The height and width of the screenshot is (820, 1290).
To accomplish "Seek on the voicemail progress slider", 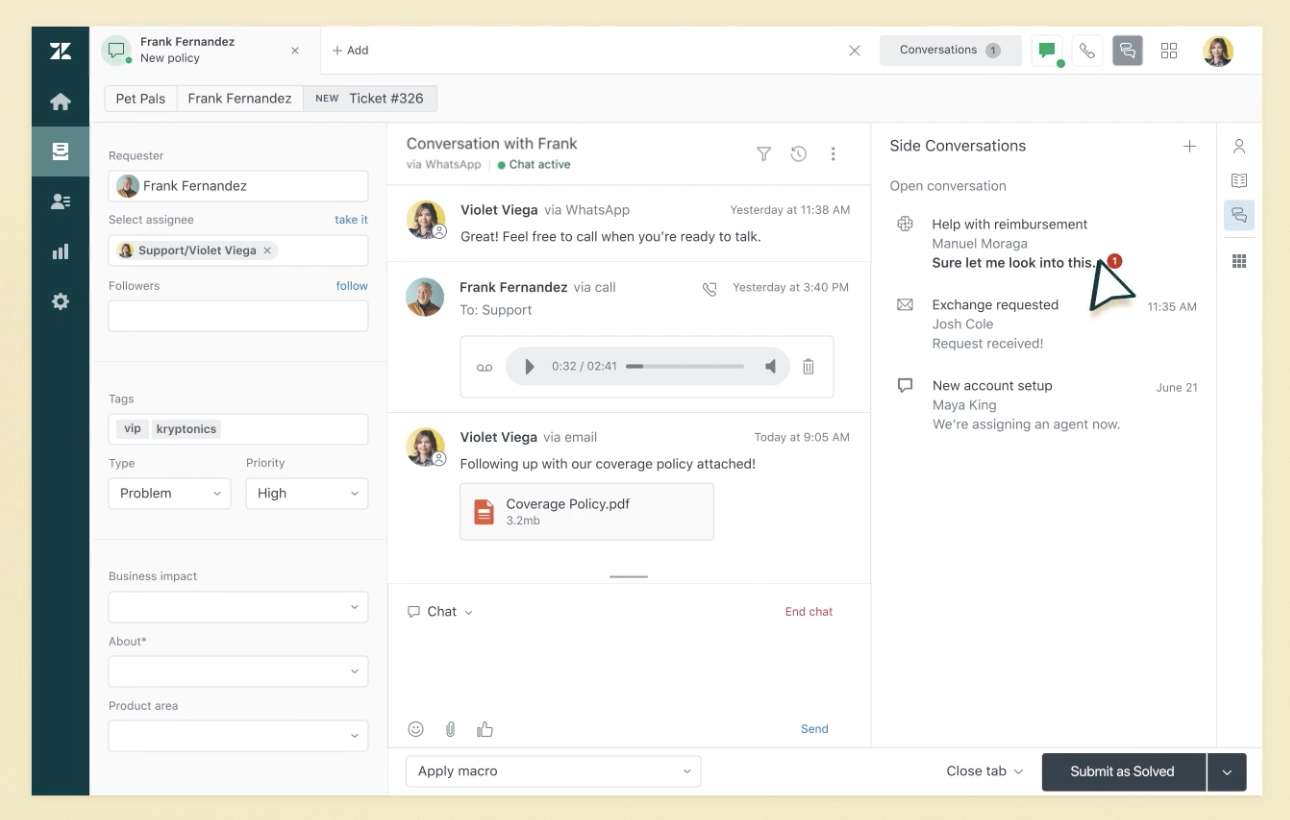I will click(x=685, y=367).
